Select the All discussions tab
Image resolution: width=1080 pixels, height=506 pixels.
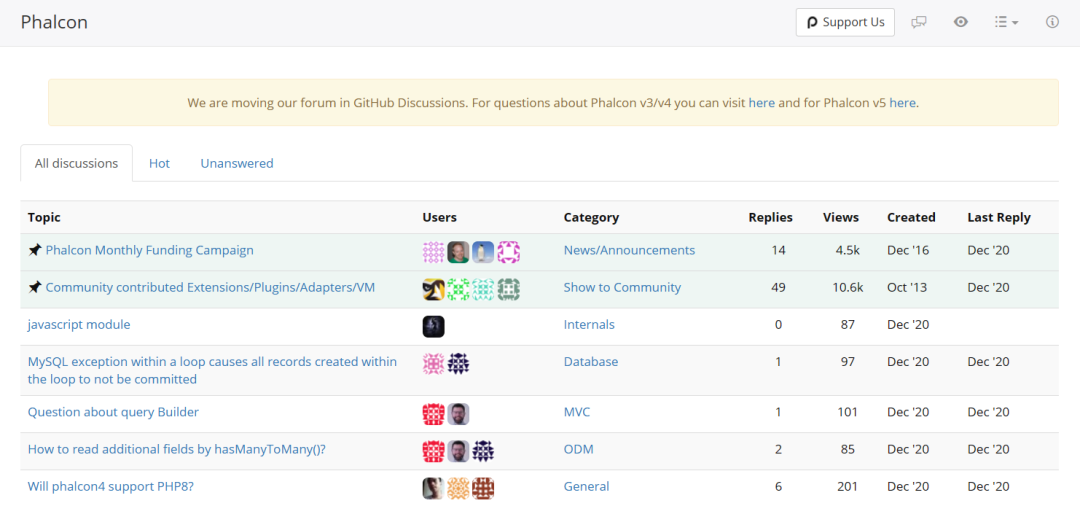76,163
